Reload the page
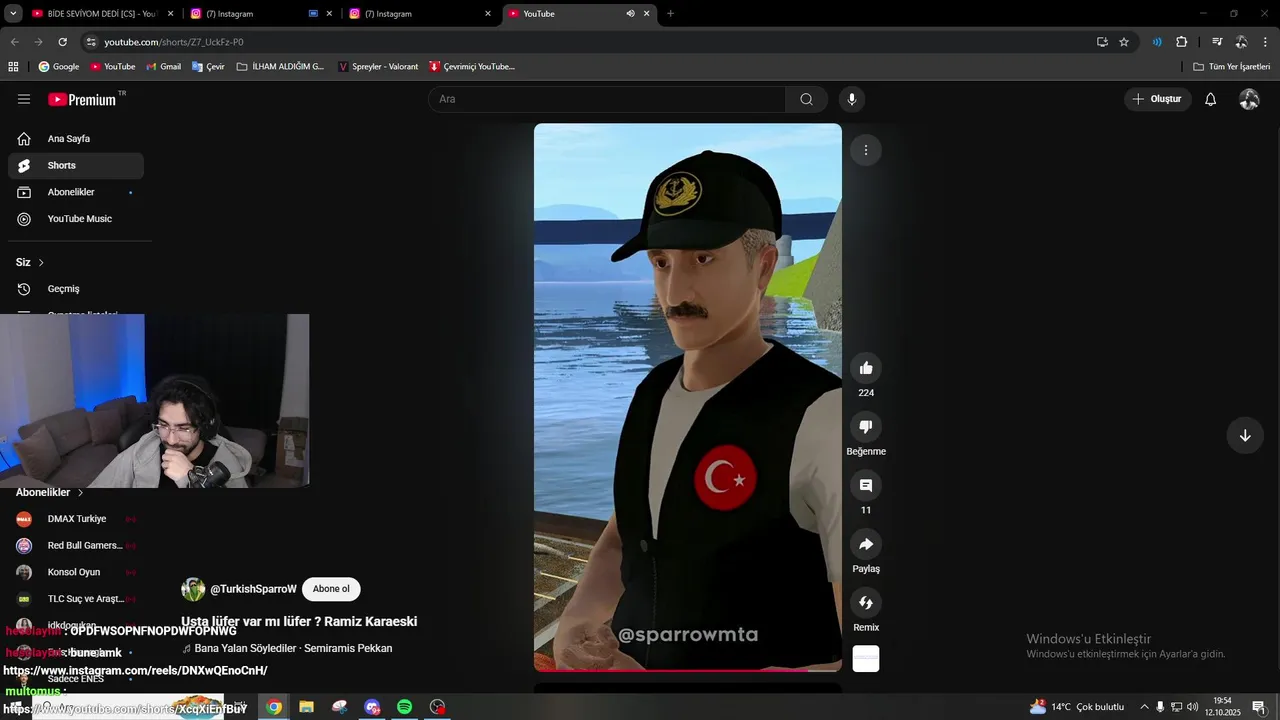The height and width of the screenshot is (720, 1280). click(62, 42)
